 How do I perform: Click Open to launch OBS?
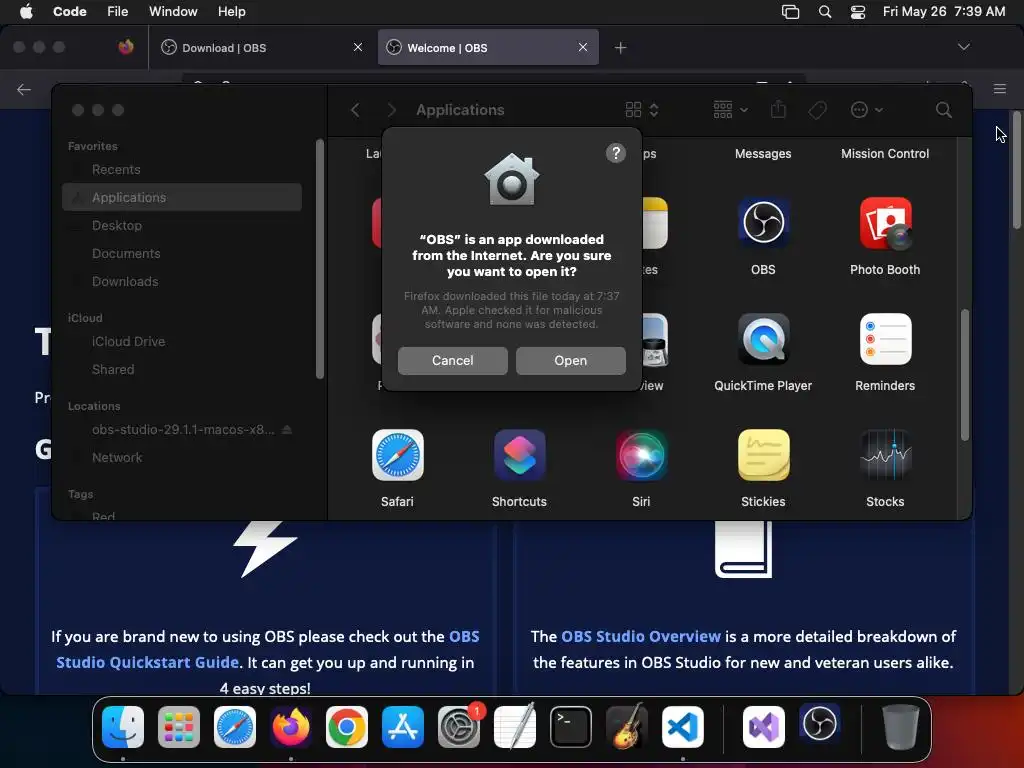571,360
